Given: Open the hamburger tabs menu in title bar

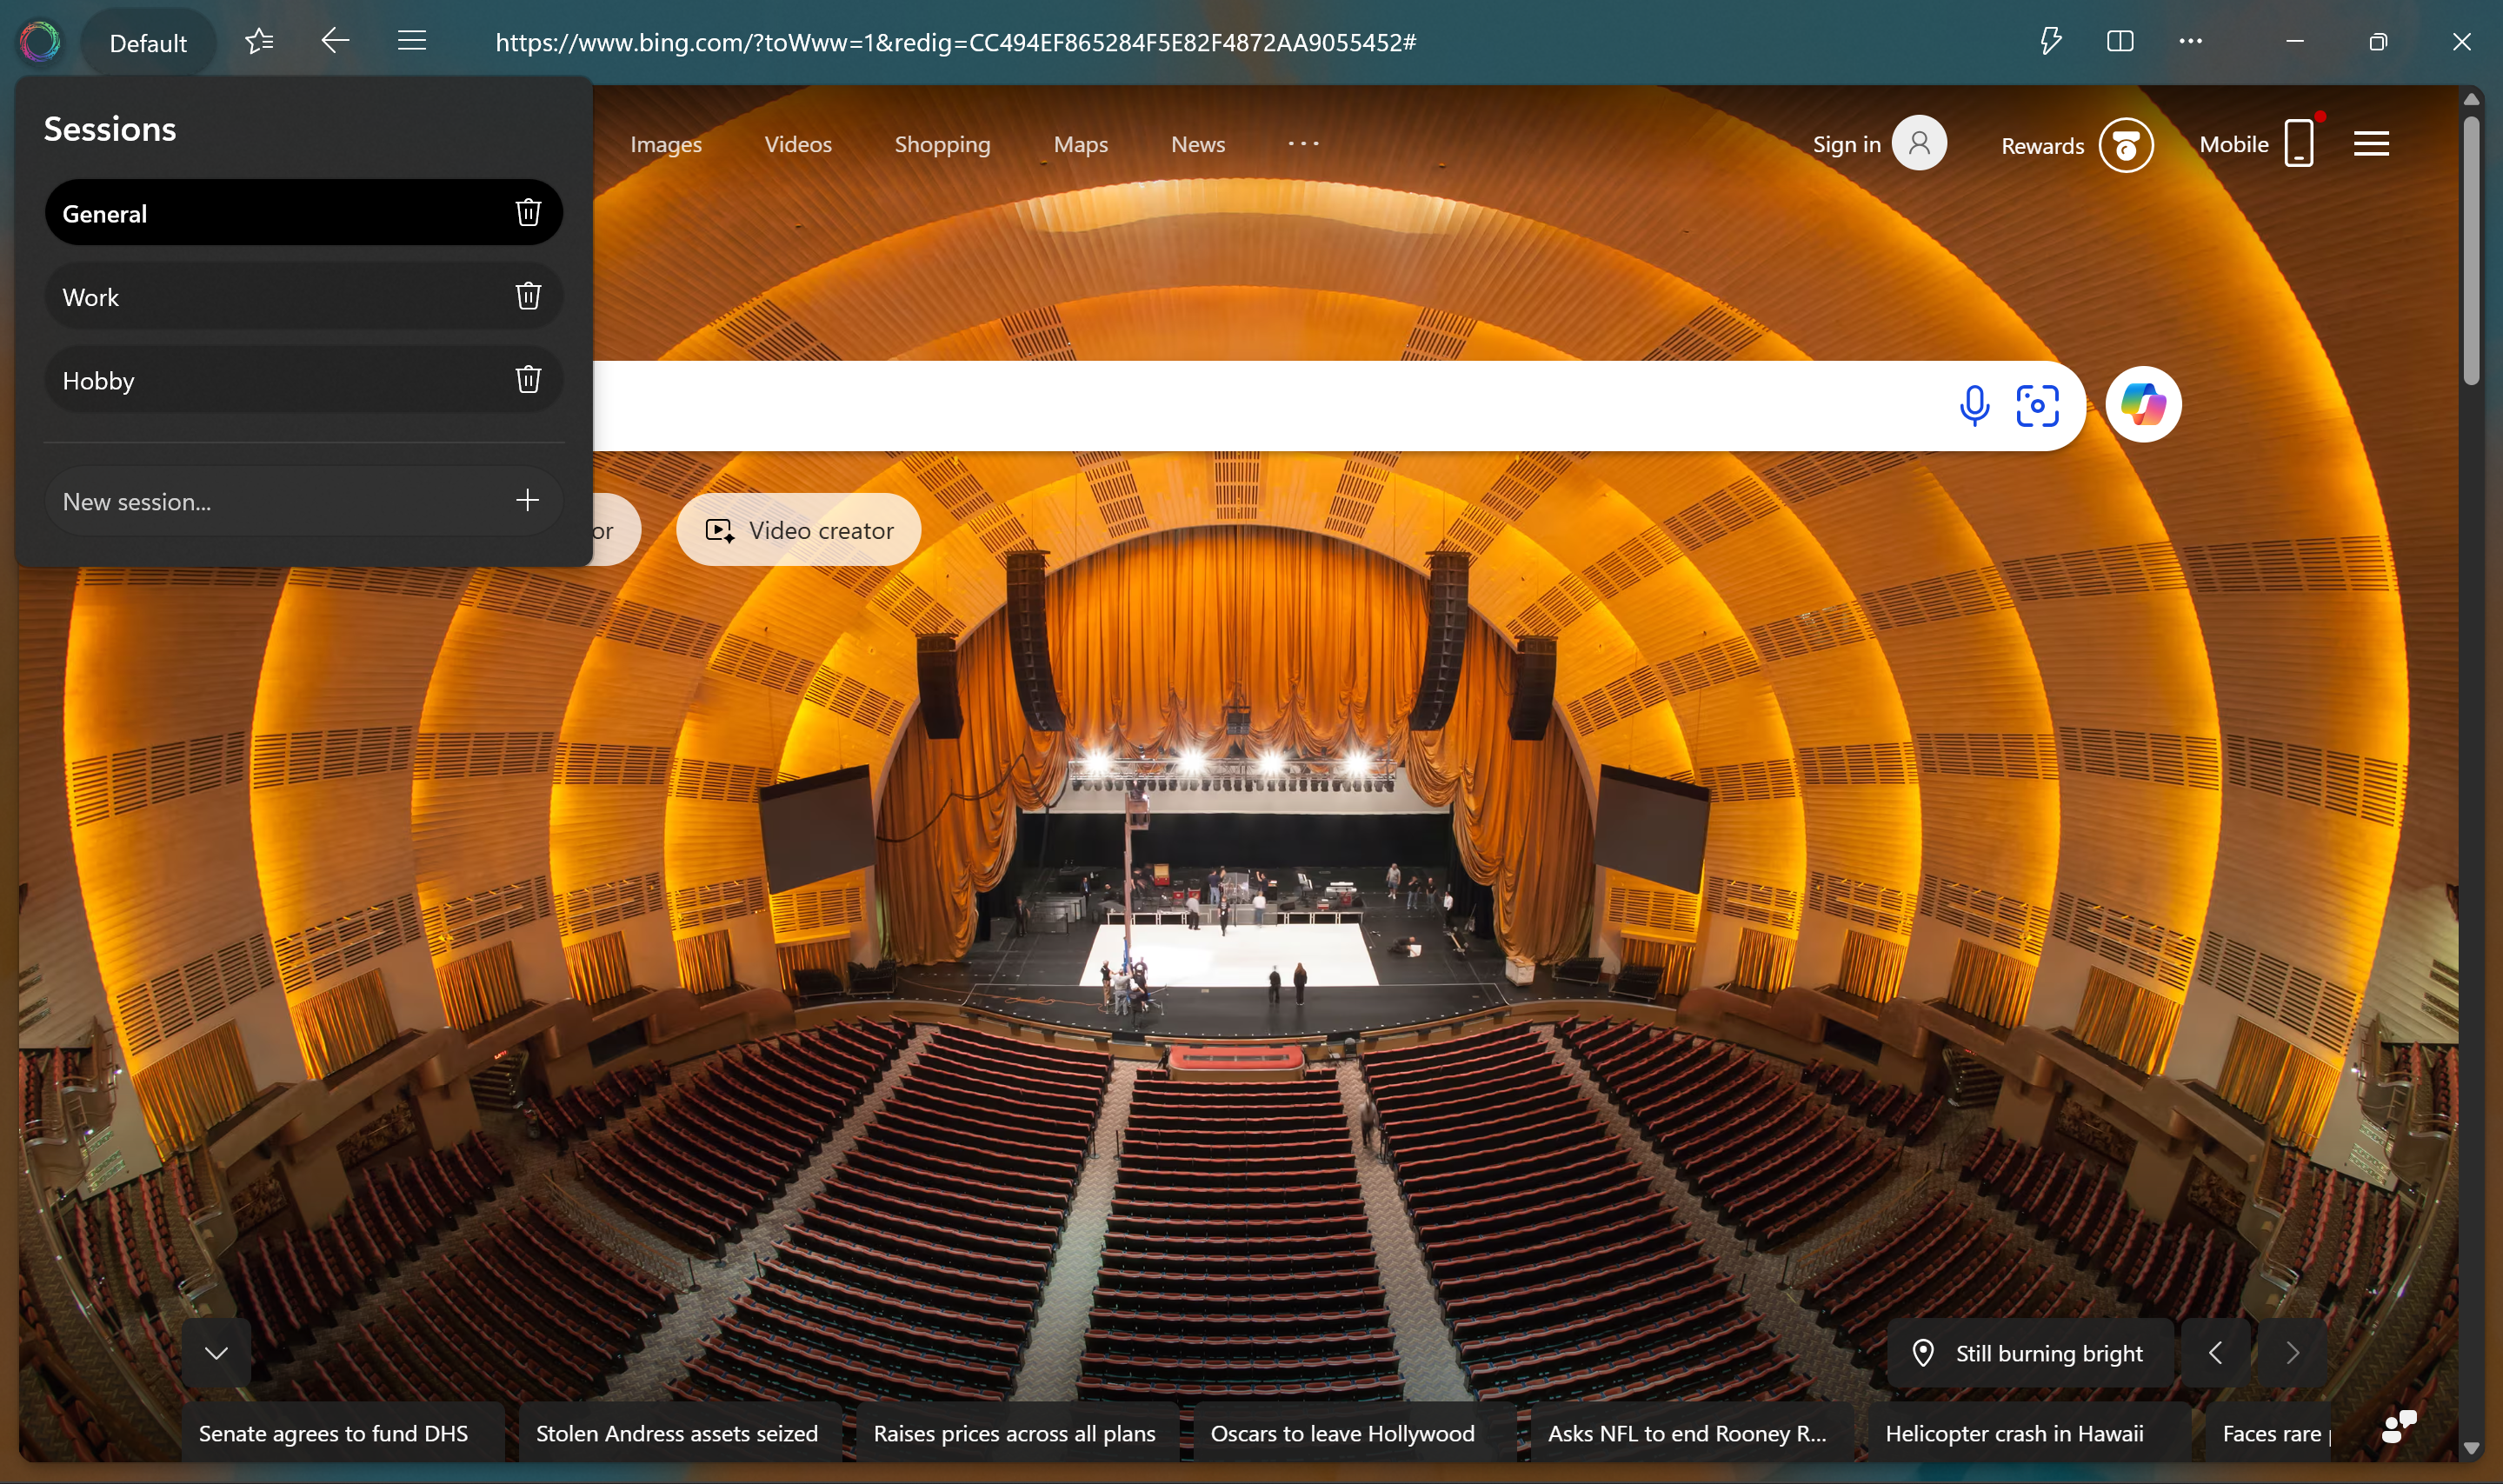Looking at the screenshot, I should [412, 41].
